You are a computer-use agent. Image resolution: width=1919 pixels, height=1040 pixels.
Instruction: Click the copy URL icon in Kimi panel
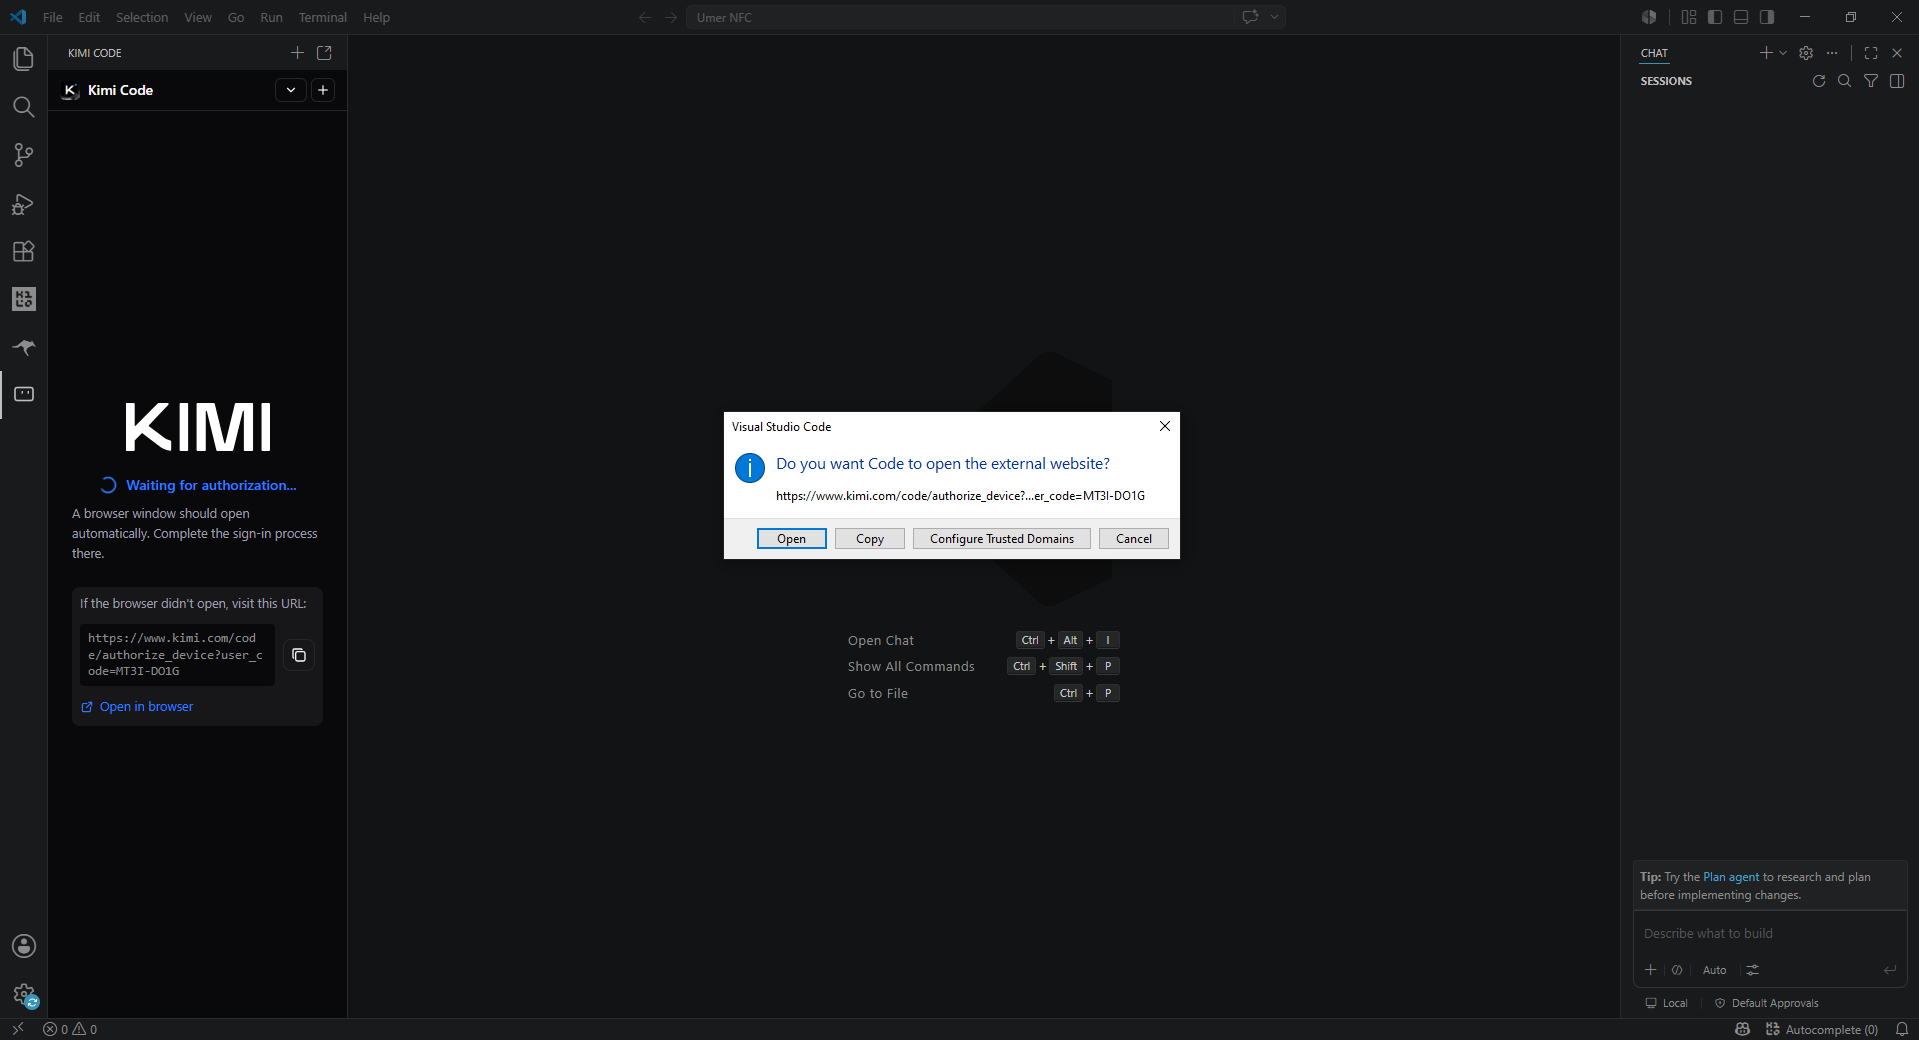pyautogui.click(x=299, y=655)
